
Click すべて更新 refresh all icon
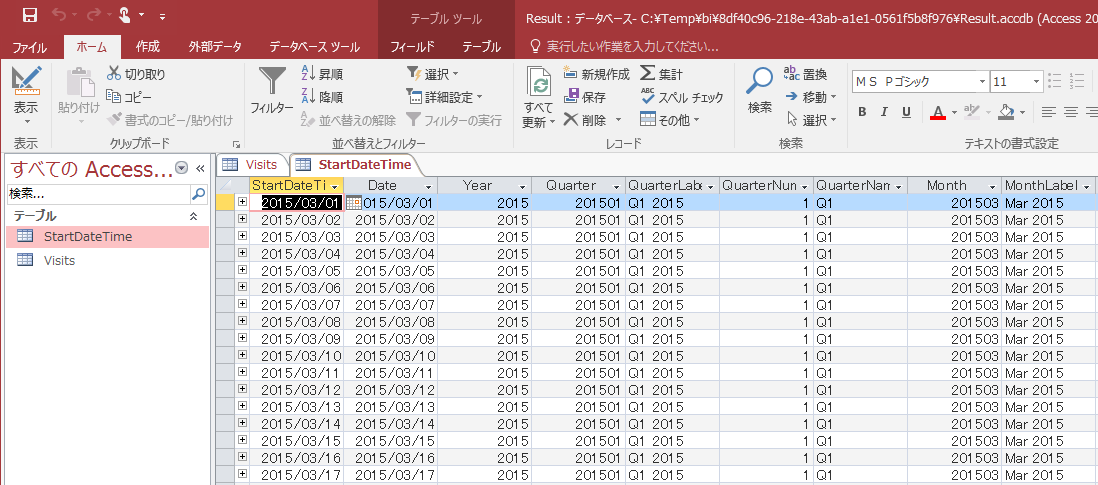539,84
